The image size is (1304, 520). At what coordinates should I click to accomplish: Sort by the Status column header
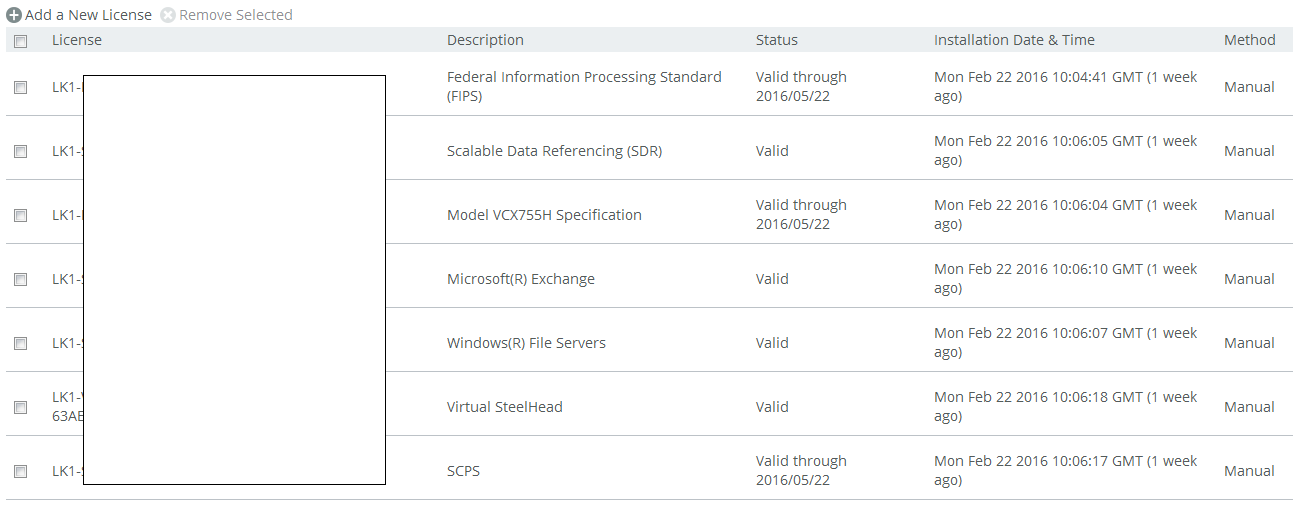tap(777, 40)
